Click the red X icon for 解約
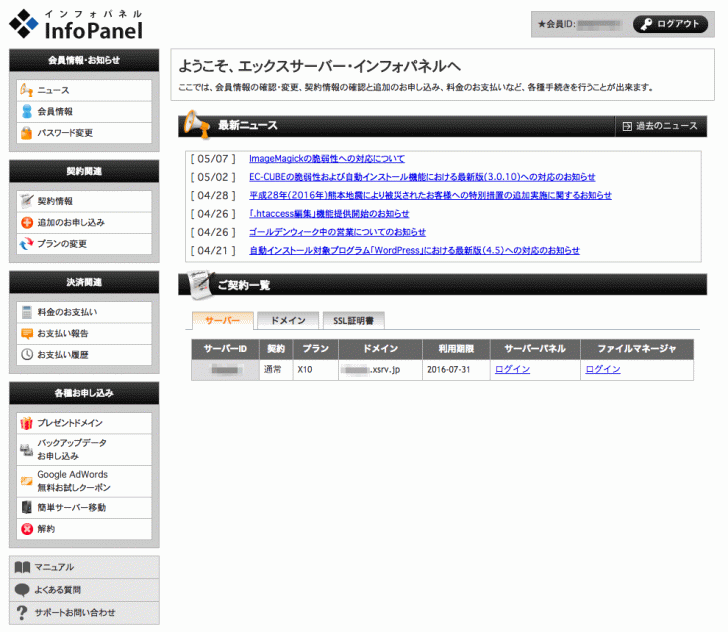 point(27,528)
